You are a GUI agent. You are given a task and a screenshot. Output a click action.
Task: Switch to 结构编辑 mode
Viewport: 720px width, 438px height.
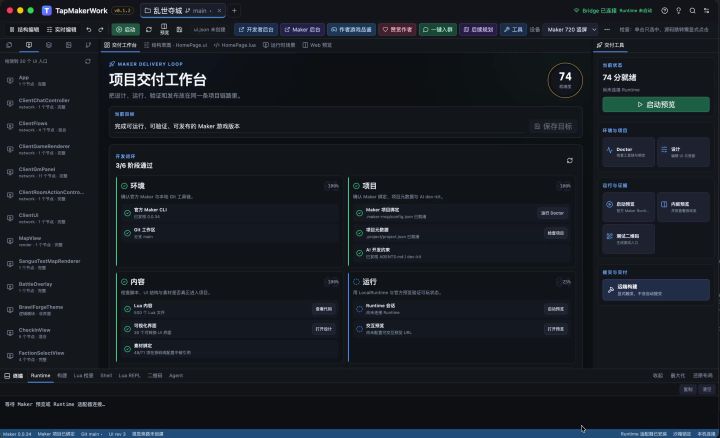(x=24, y=29)
